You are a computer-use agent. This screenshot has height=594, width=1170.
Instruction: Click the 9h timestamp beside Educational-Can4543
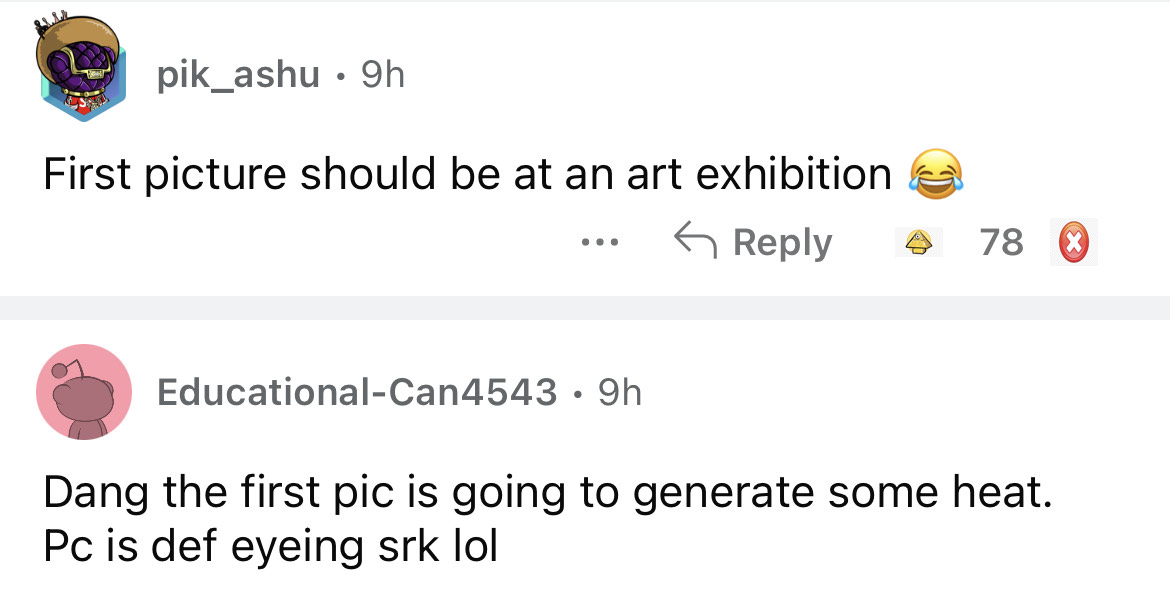tap(619, 392)
